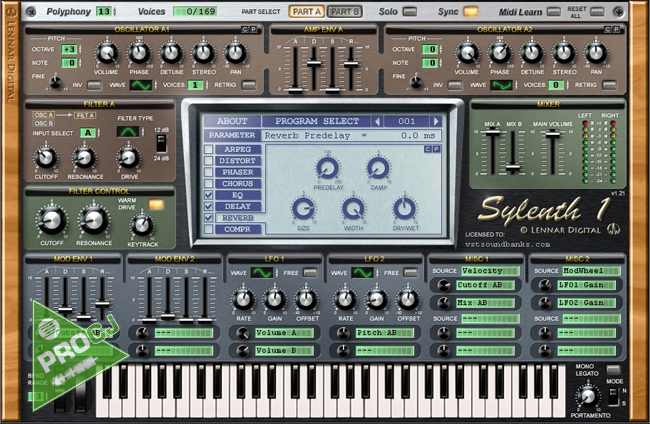Viewport: 650px width, 424px height.
Task: Toggle LFO 1 Free switch
Action: (x=310, y=273)
